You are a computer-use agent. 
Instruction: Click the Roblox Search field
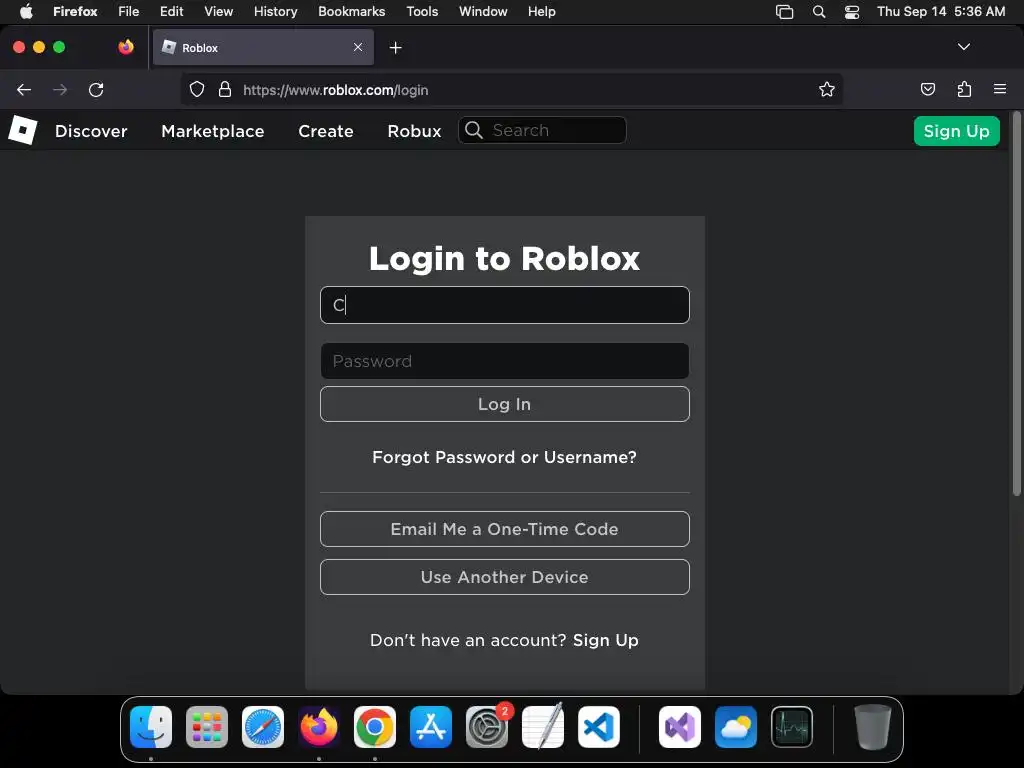(542, 130)
